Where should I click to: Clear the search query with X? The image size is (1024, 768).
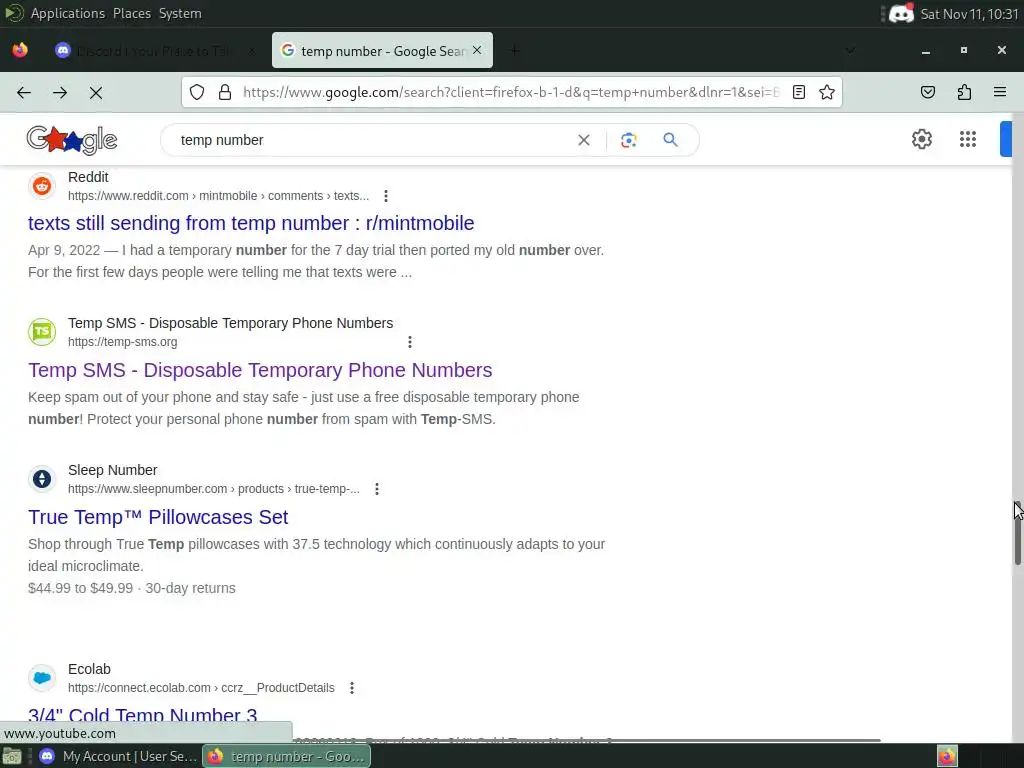tap(584, 140)
